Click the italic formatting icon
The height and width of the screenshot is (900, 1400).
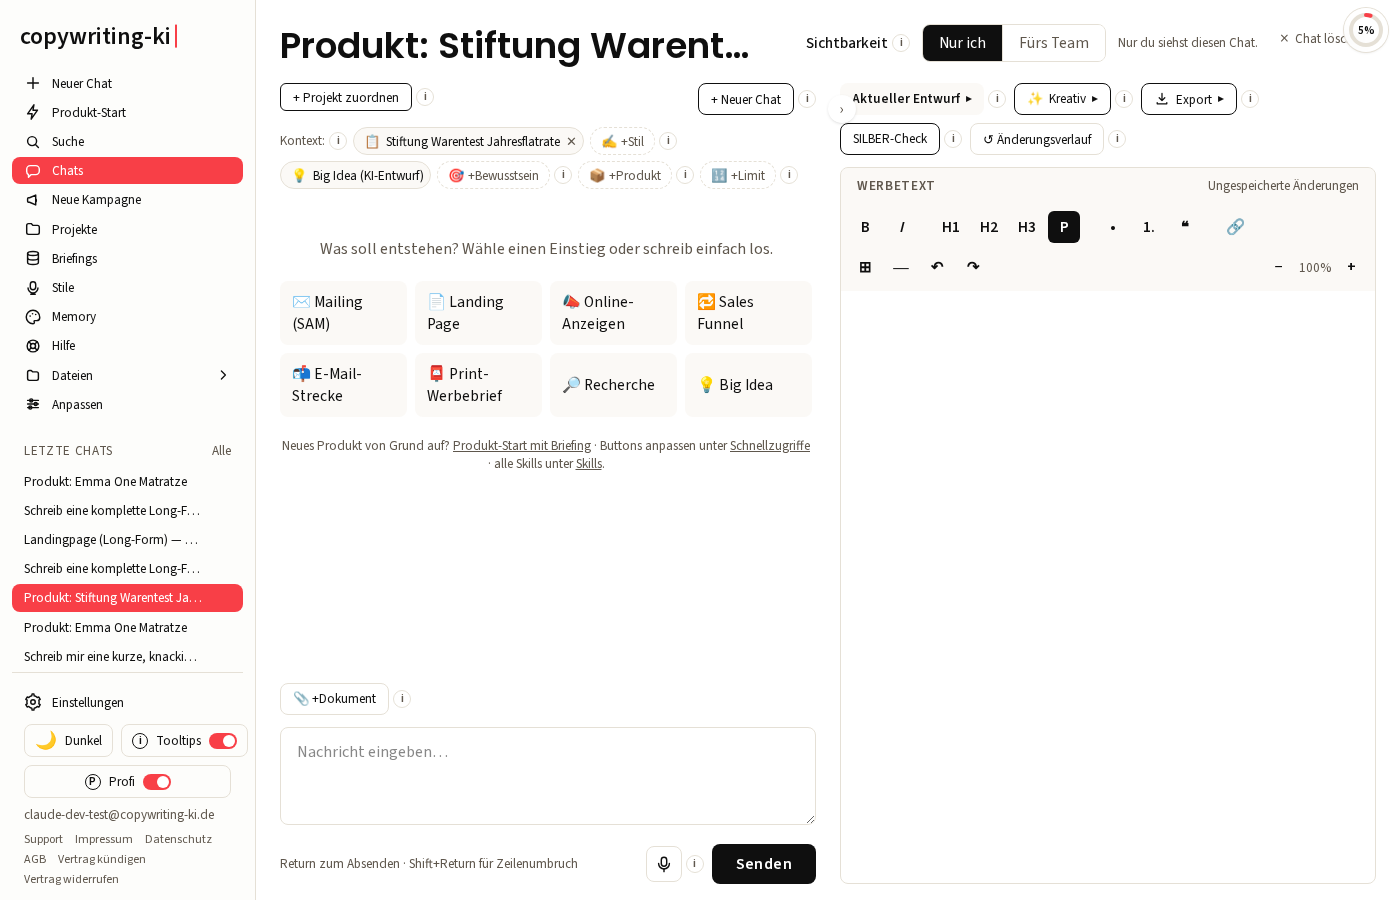pos(902,227)
